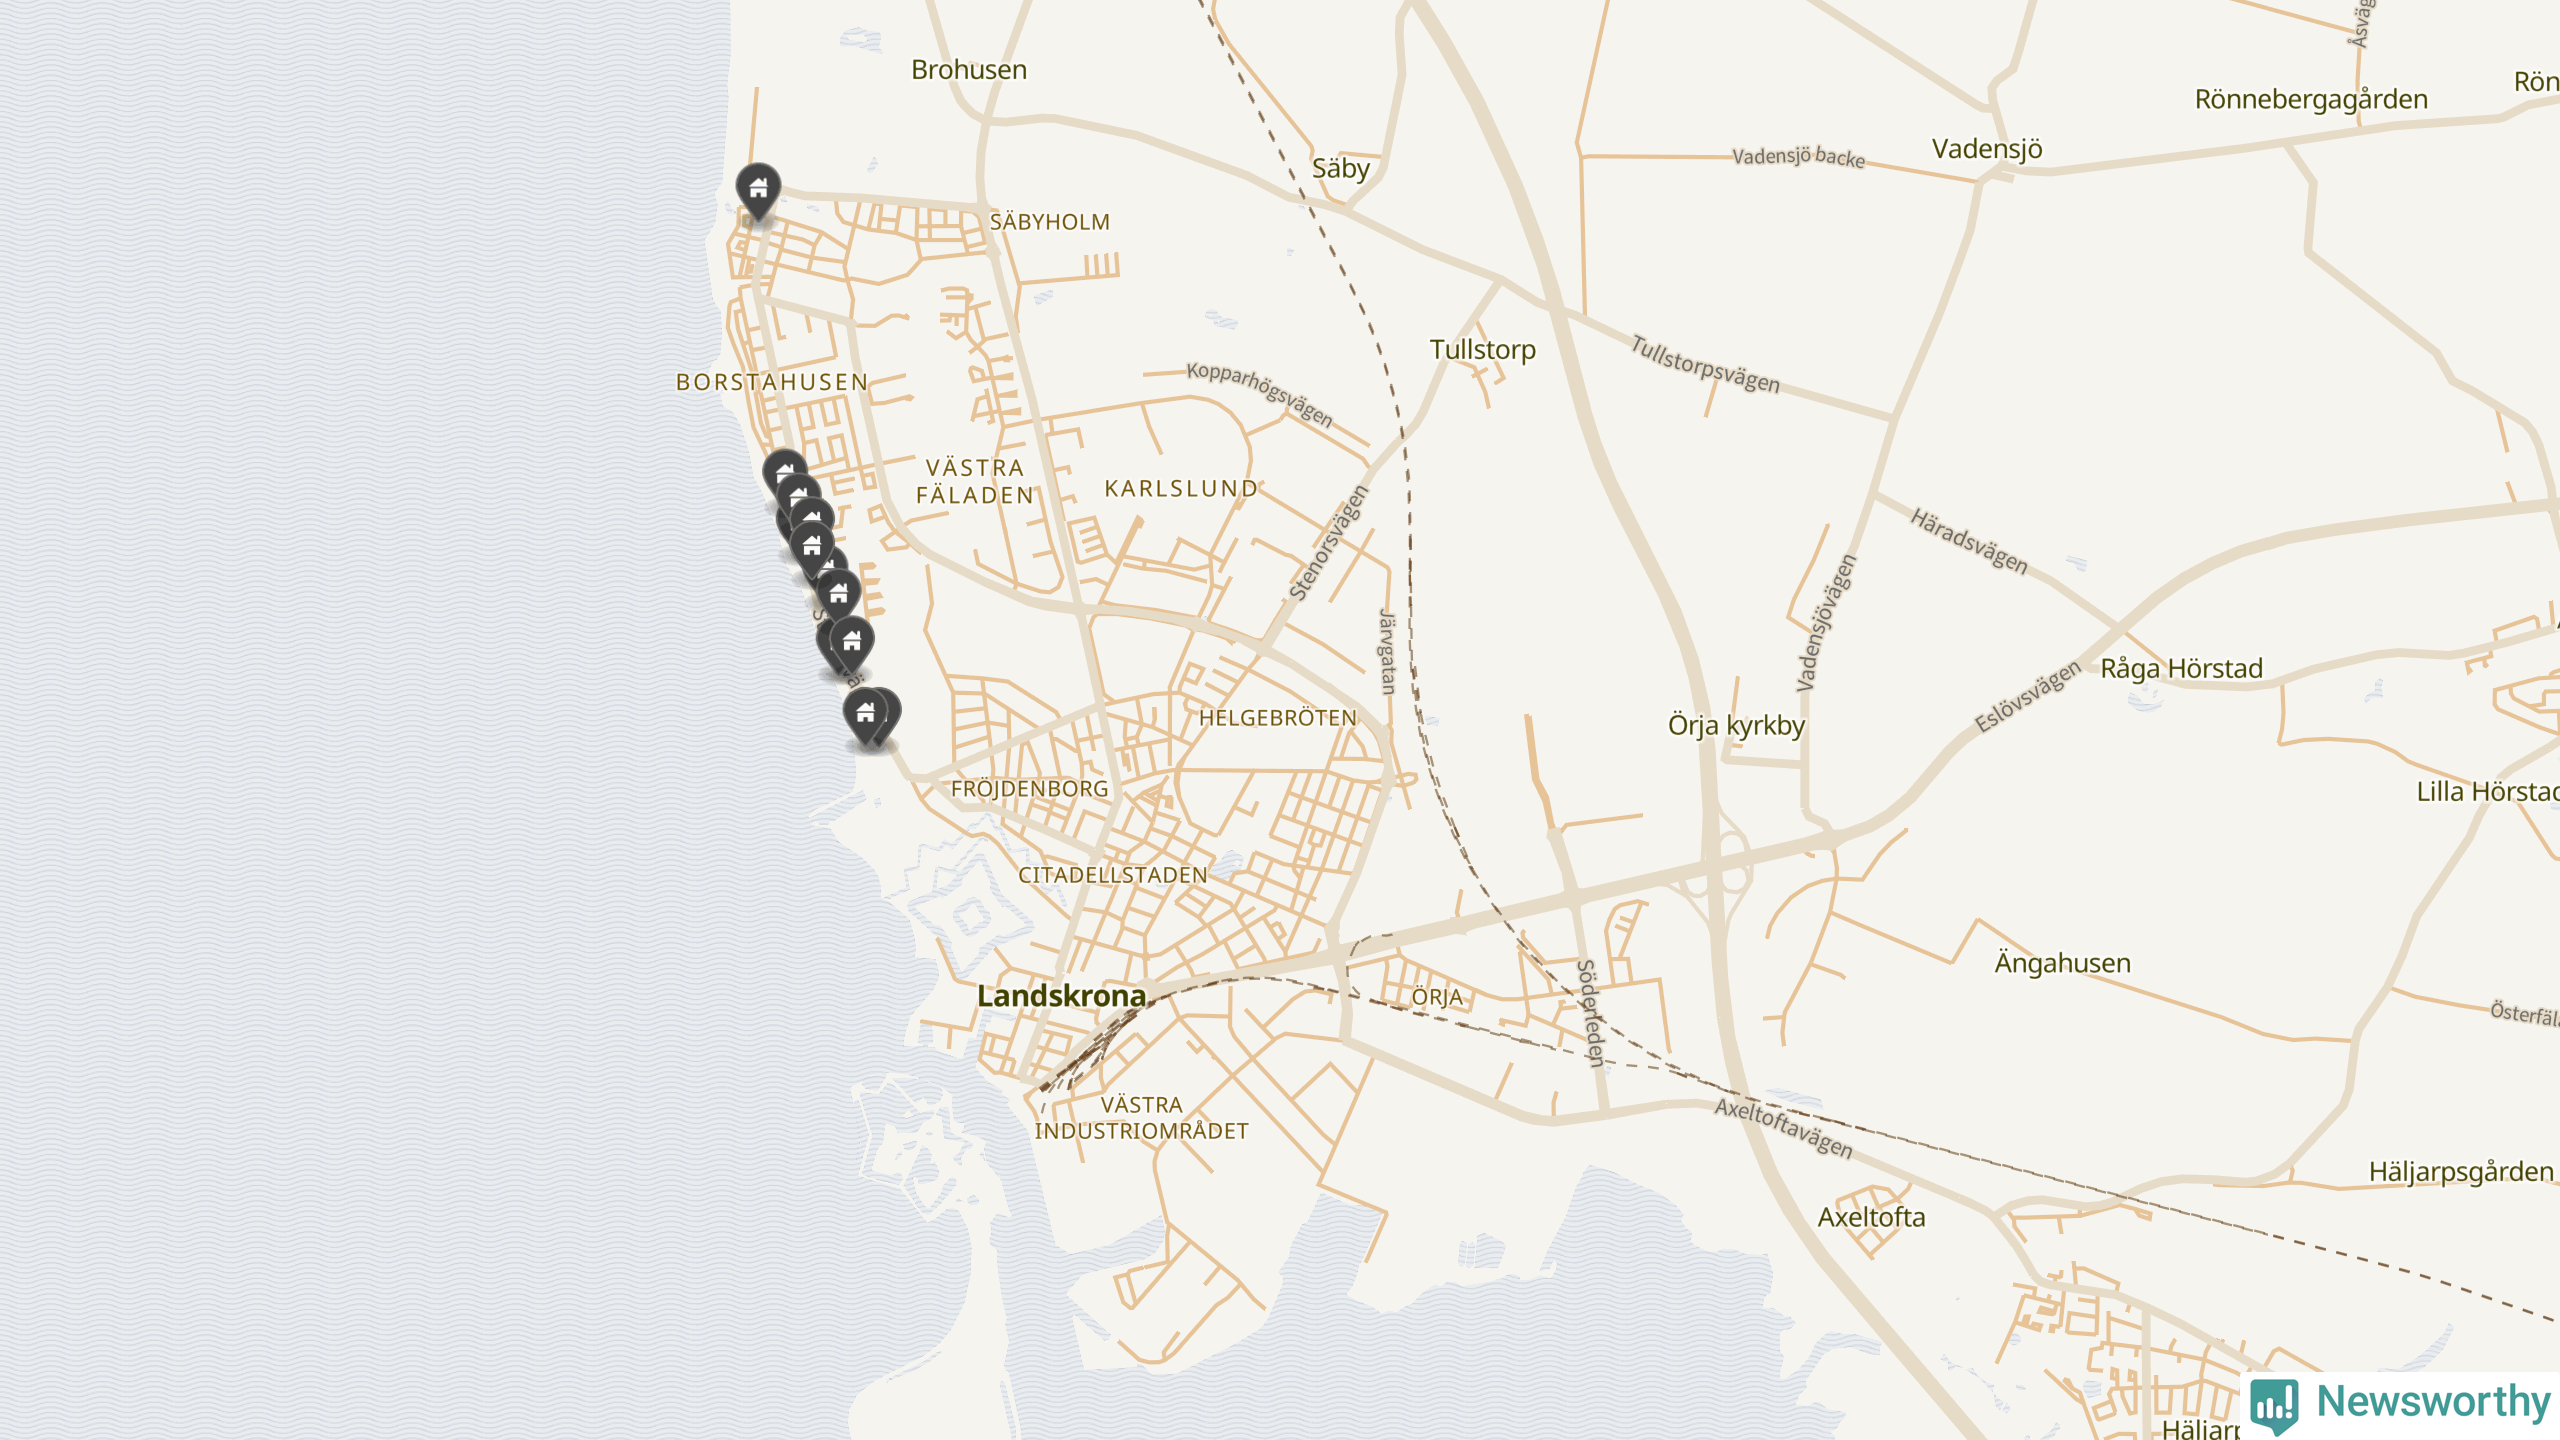Viewport: 2560px width, 1440px height.
Task: Click the bold Landskrona city label
Action: click(1061, 996)
